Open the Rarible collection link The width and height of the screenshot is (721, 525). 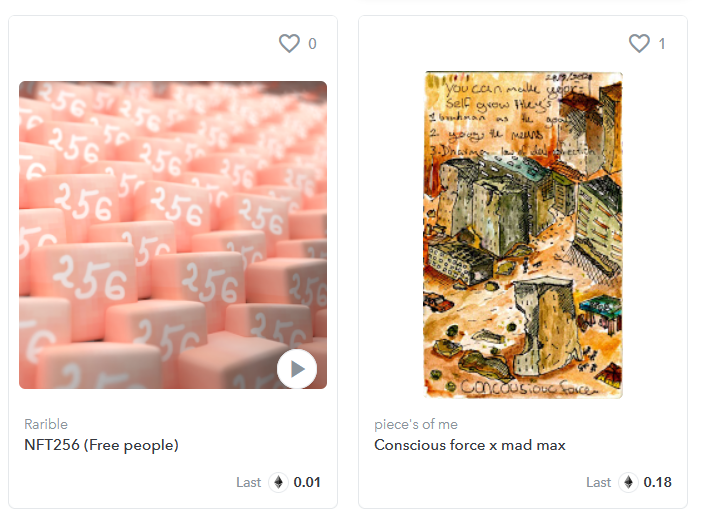click(x=46, y=424)
